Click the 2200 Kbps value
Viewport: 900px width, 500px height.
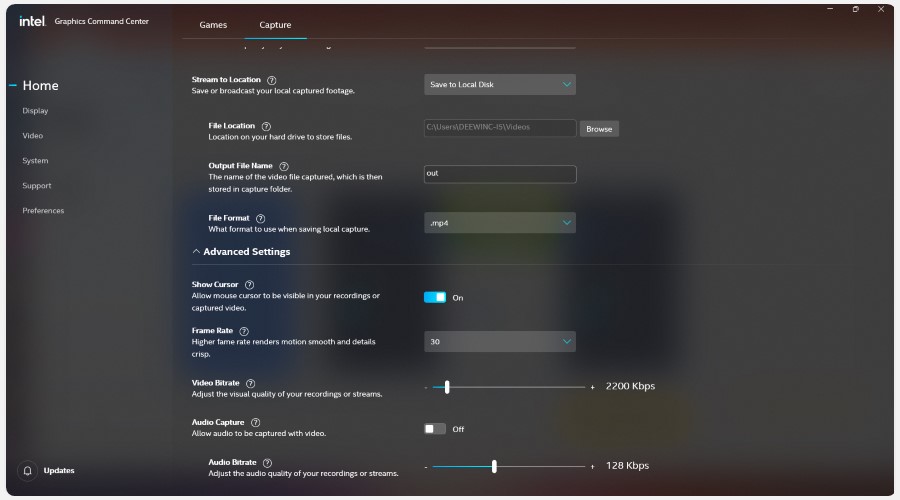(x=630, y=386)
